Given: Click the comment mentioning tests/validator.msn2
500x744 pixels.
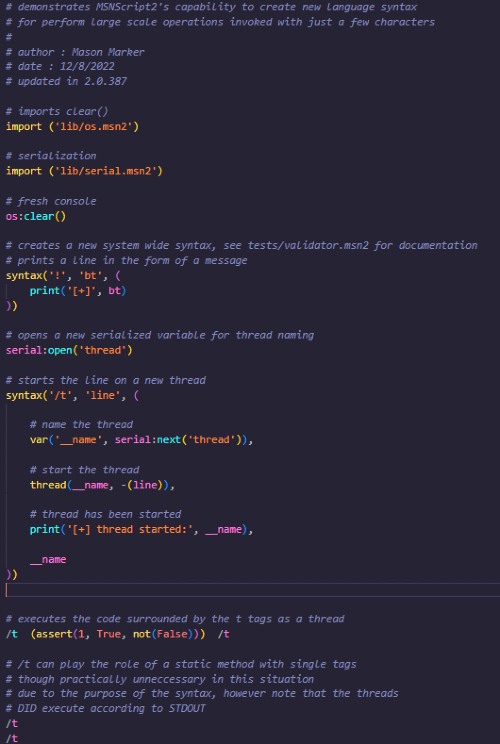Looking at the screenshot, I should click(241, 245).
